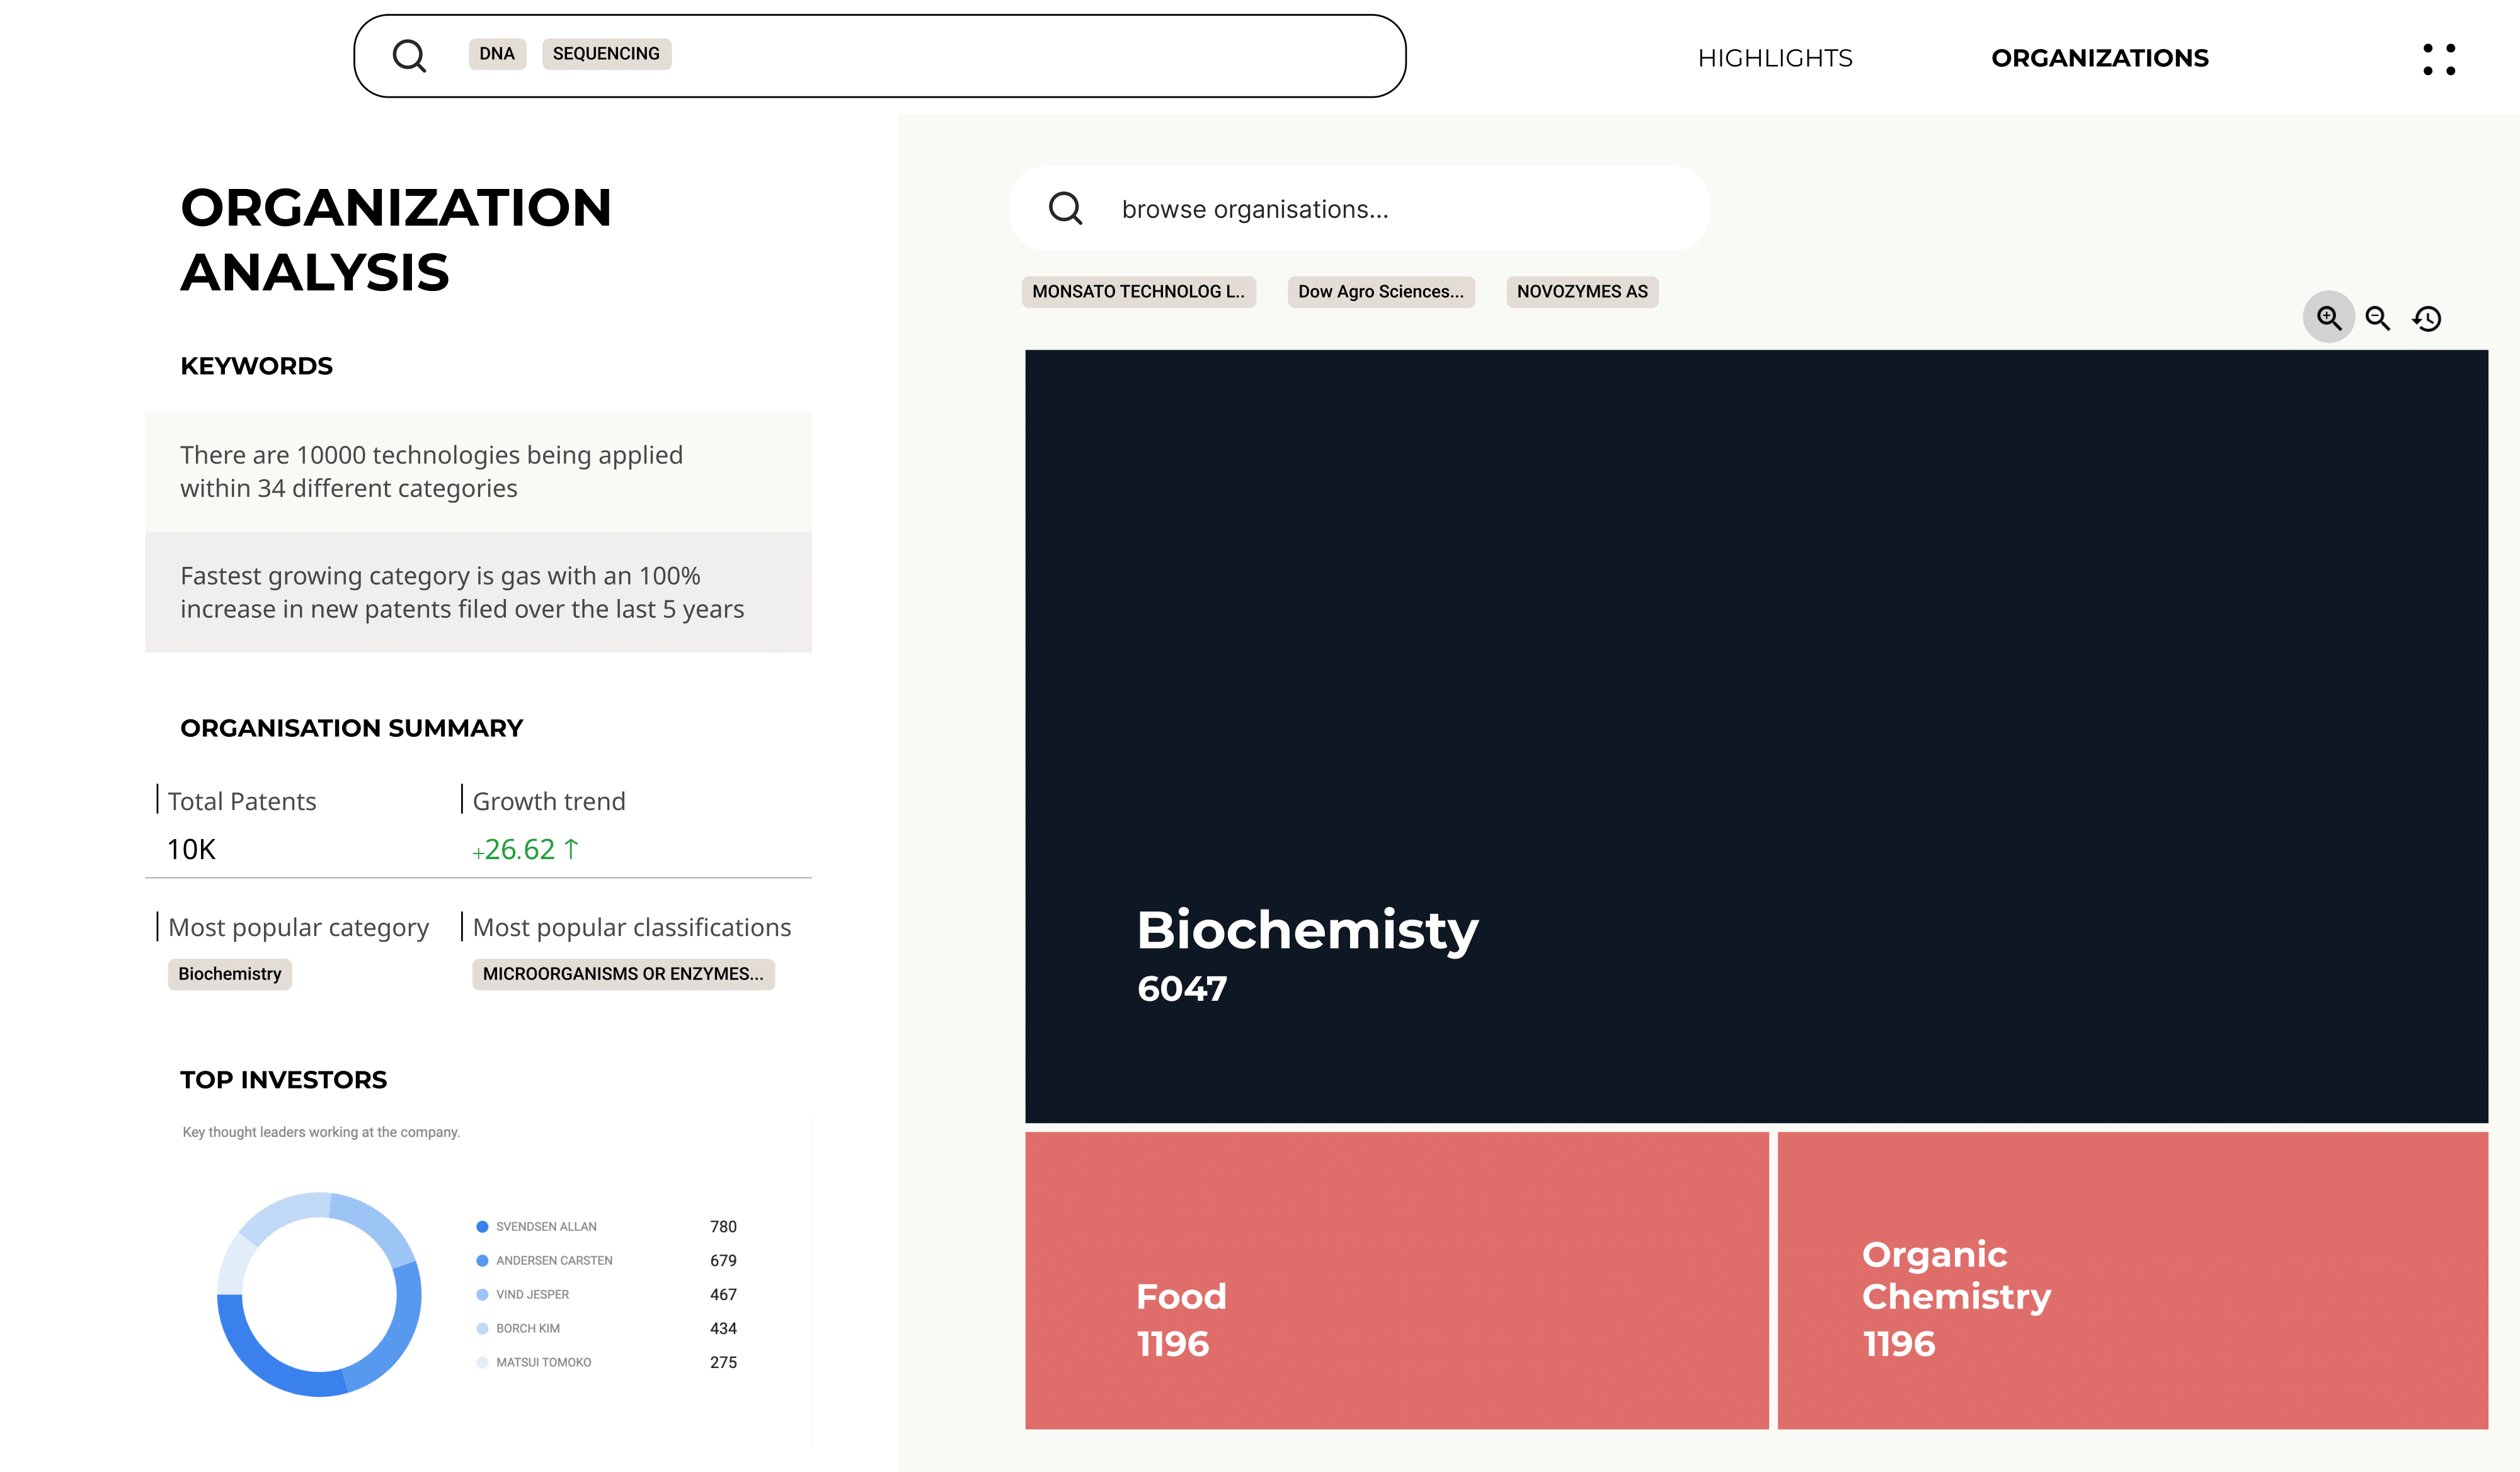The height and width of the screenshot is (1472, 2520).
Task: Select the SVENDSEN ALLAN legend dot
Action: (x=482, y=1227)
